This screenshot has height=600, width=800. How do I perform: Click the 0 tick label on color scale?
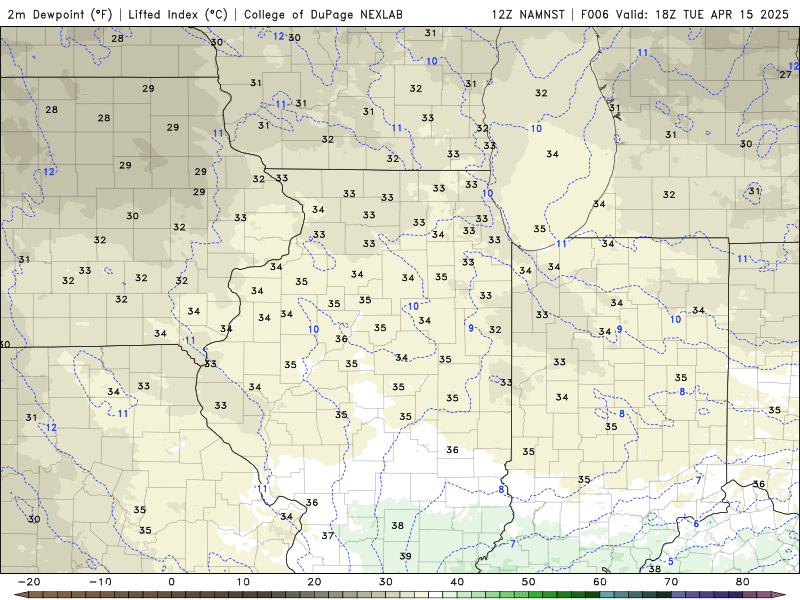(x=171, y=582)
